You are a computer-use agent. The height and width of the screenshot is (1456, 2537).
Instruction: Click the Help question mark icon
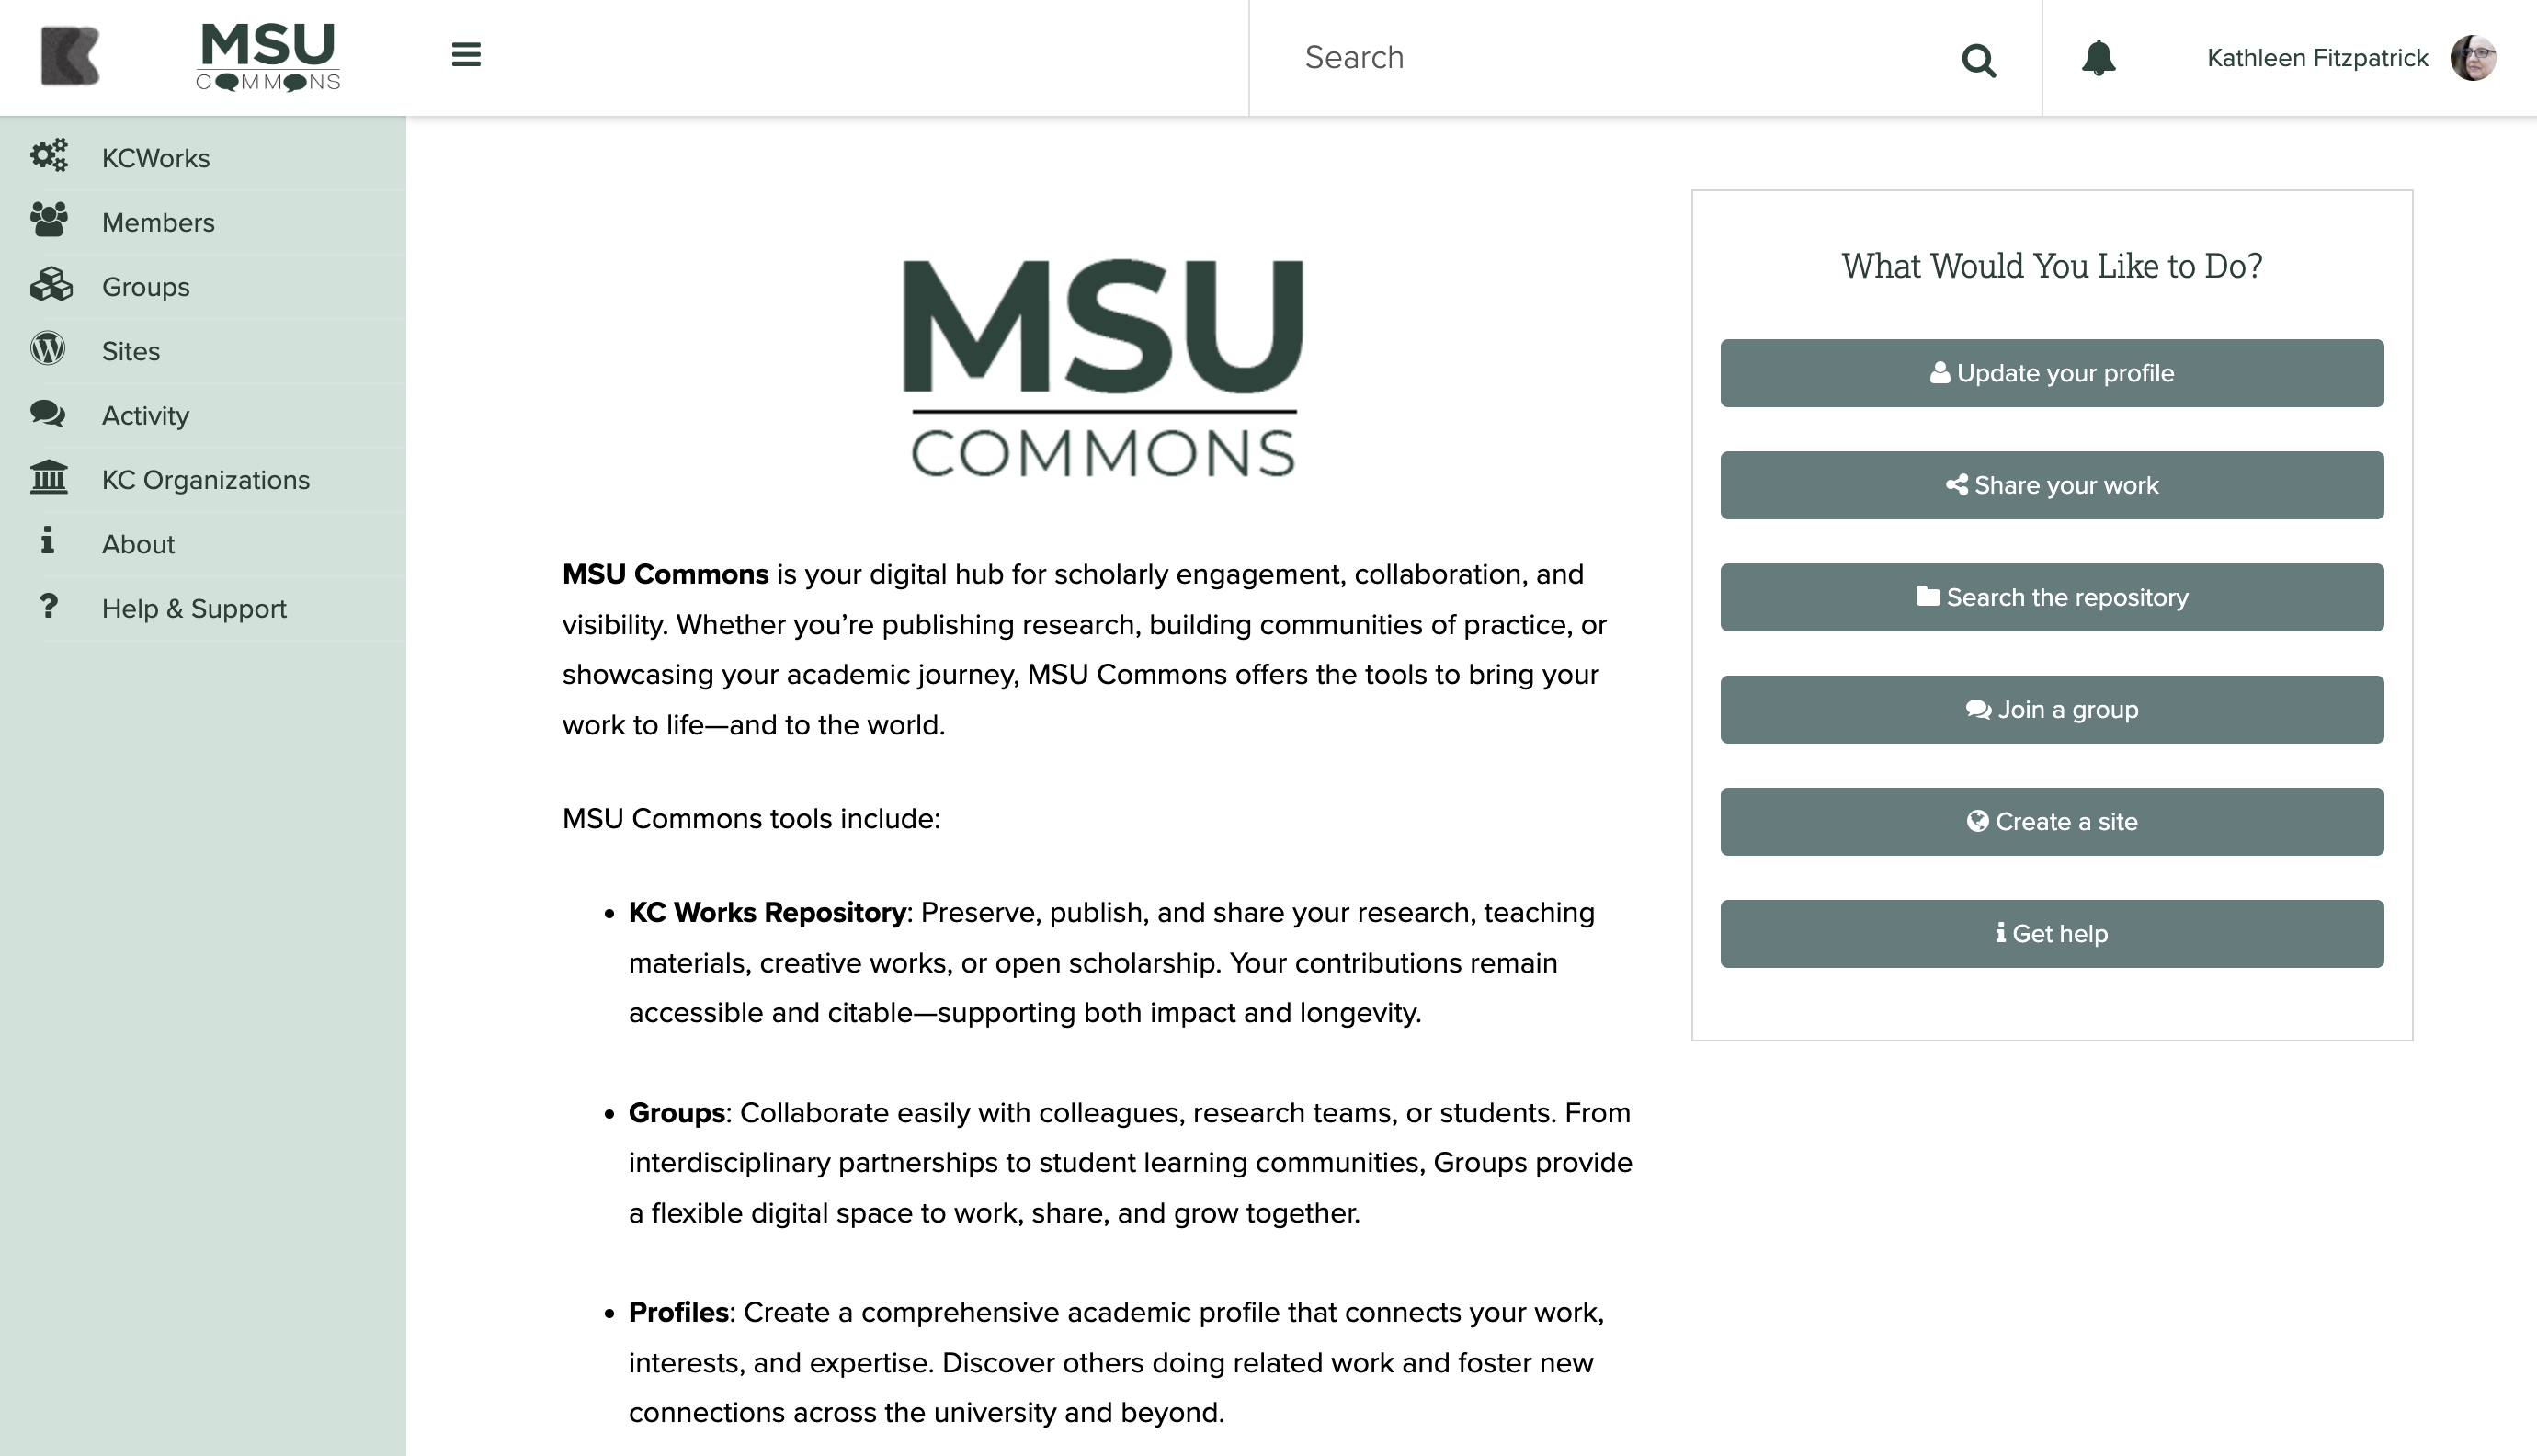click(x=48, y=607)
